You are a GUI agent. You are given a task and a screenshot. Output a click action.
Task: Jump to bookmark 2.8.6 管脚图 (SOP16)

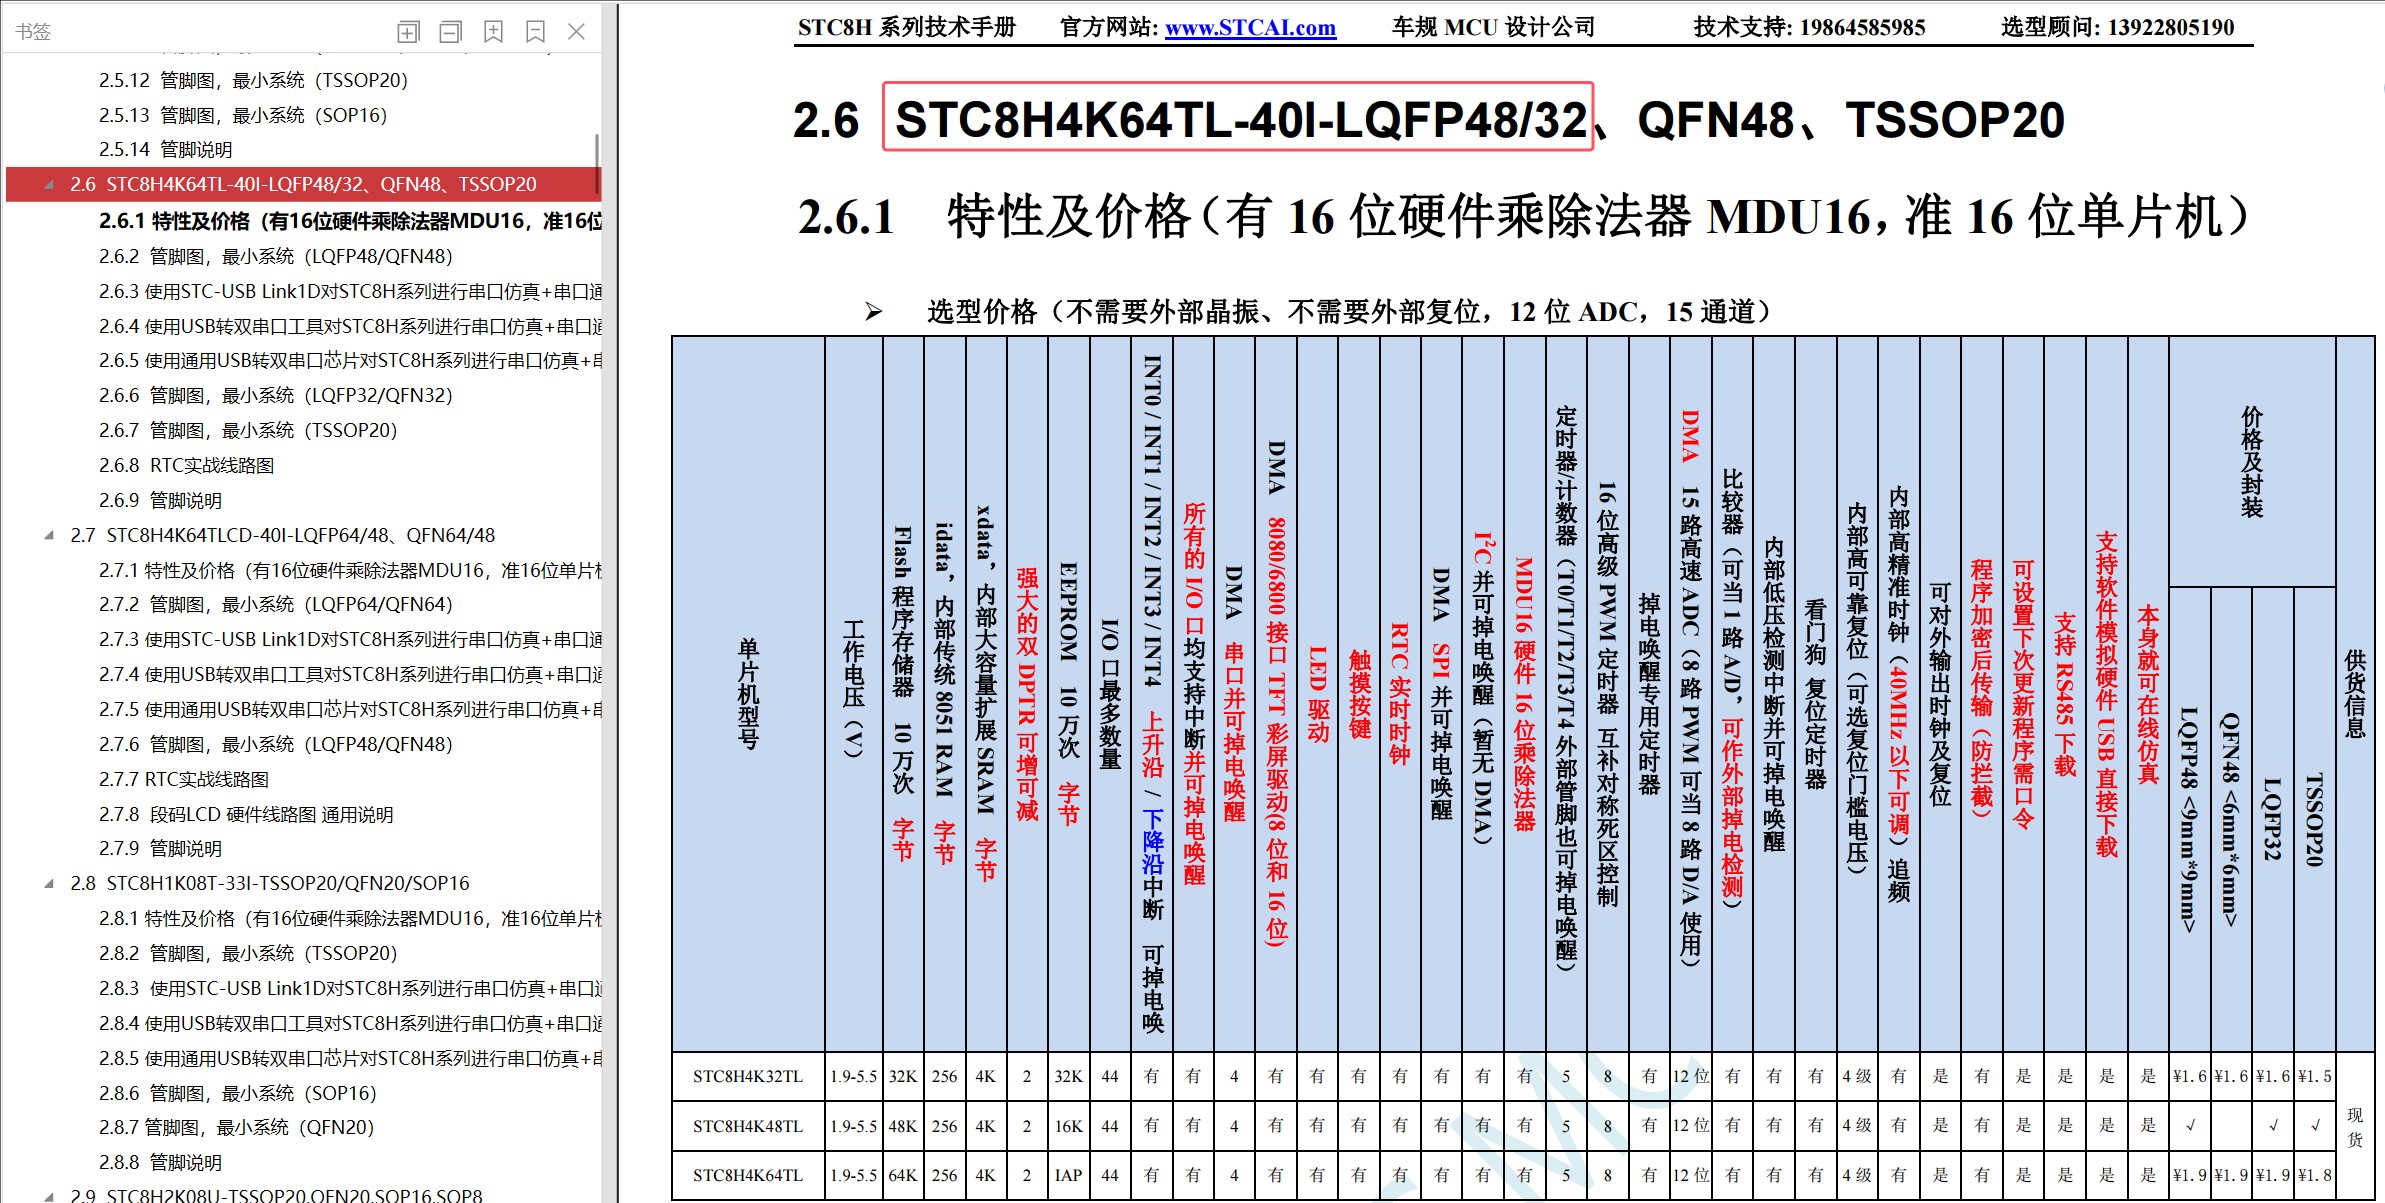click(x=238, y=1094)
